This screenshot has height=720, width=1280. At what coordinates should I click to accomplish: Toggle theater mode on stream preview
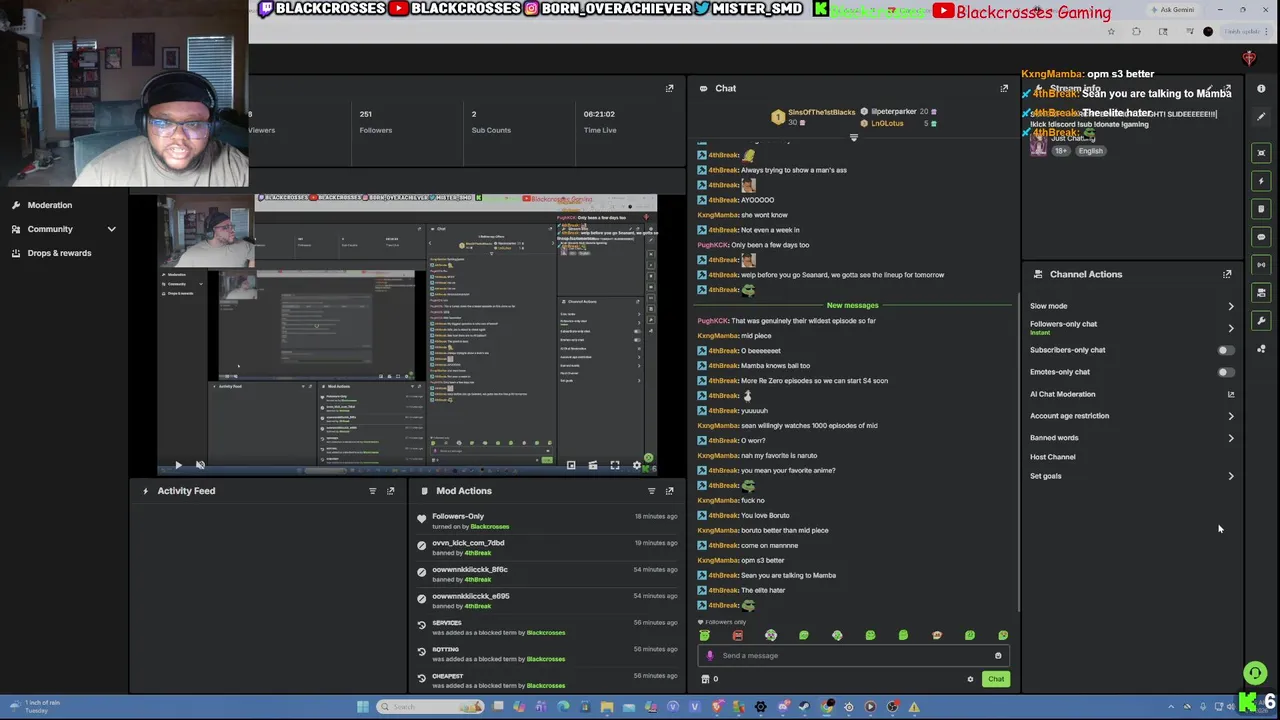click(x=592, y=465)
